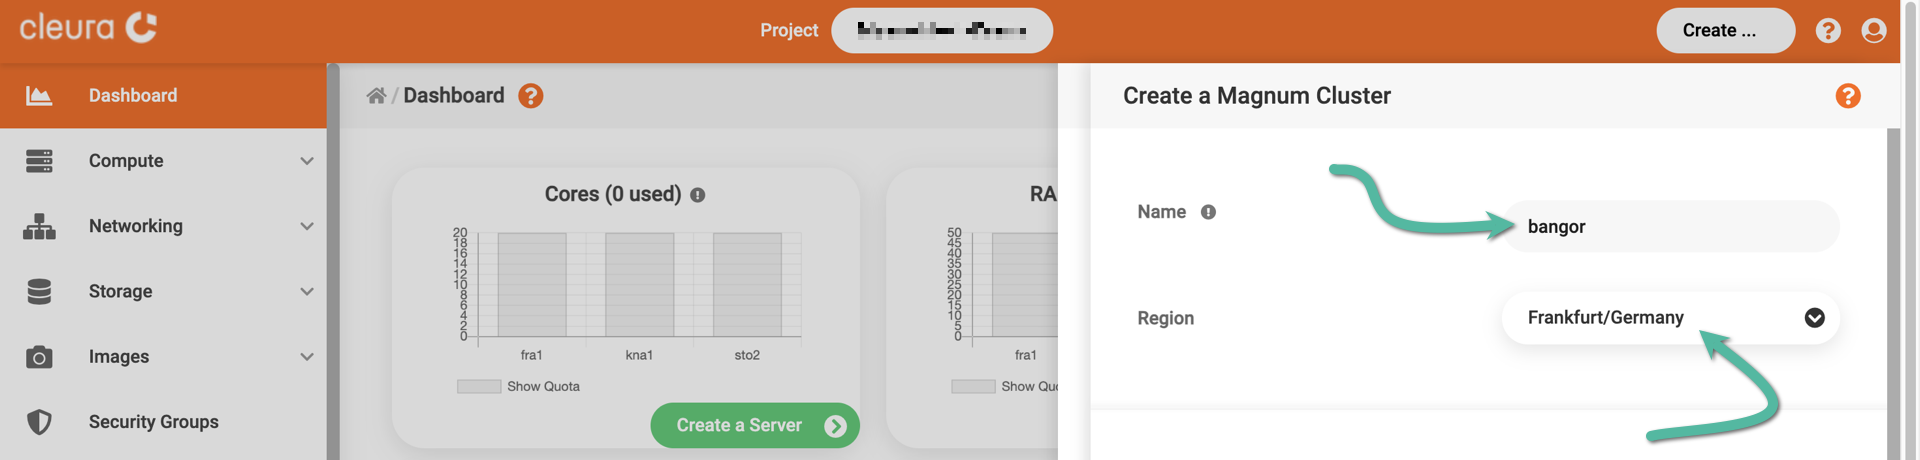Open the Region dropdown showing Frankfurt/Germany
This screenshot has width=1920, height=460.
[x=1669, y=318]
